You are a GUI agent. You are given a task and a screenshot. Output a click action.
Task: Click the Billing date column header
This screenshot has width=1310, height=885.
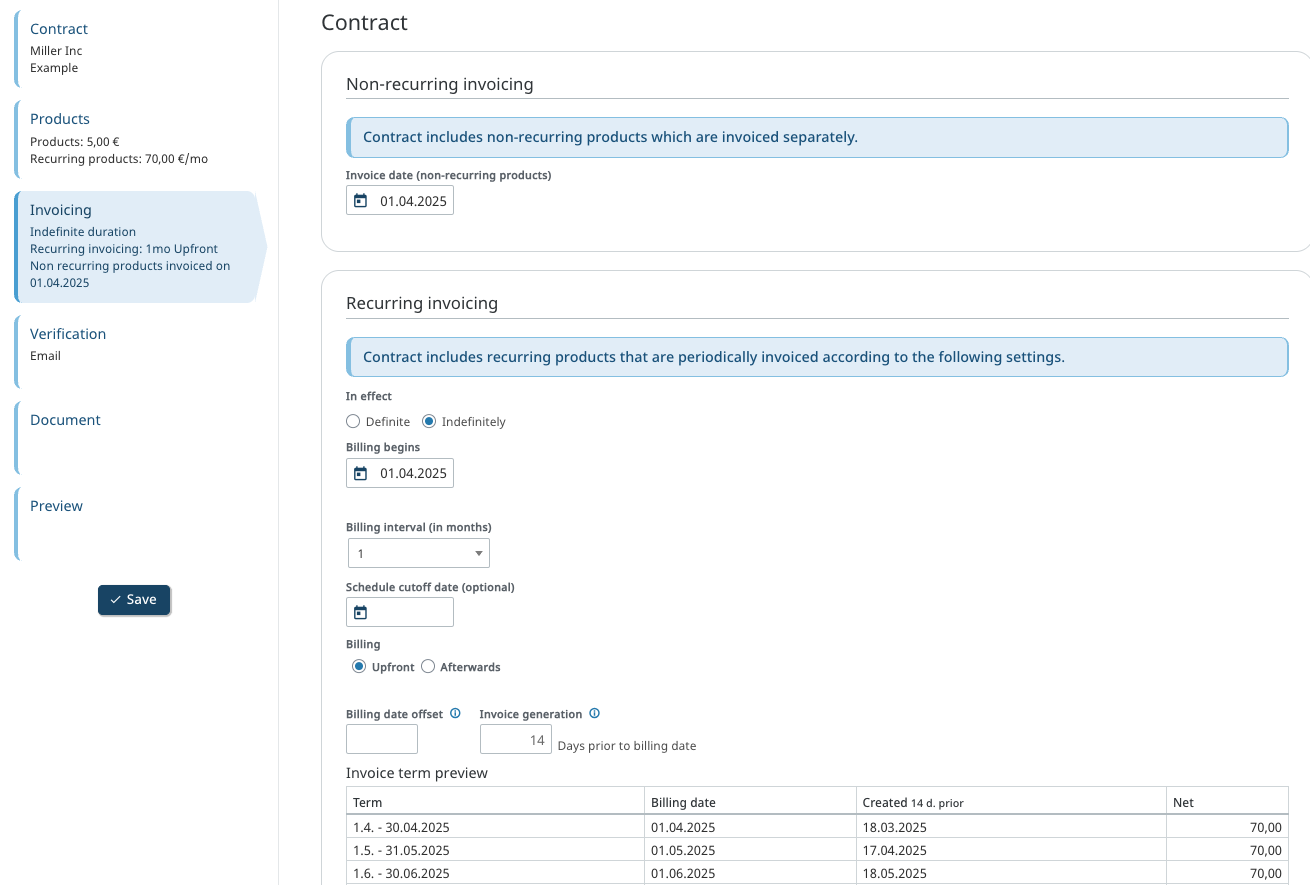pyautogui.click(x=750, y=802)
